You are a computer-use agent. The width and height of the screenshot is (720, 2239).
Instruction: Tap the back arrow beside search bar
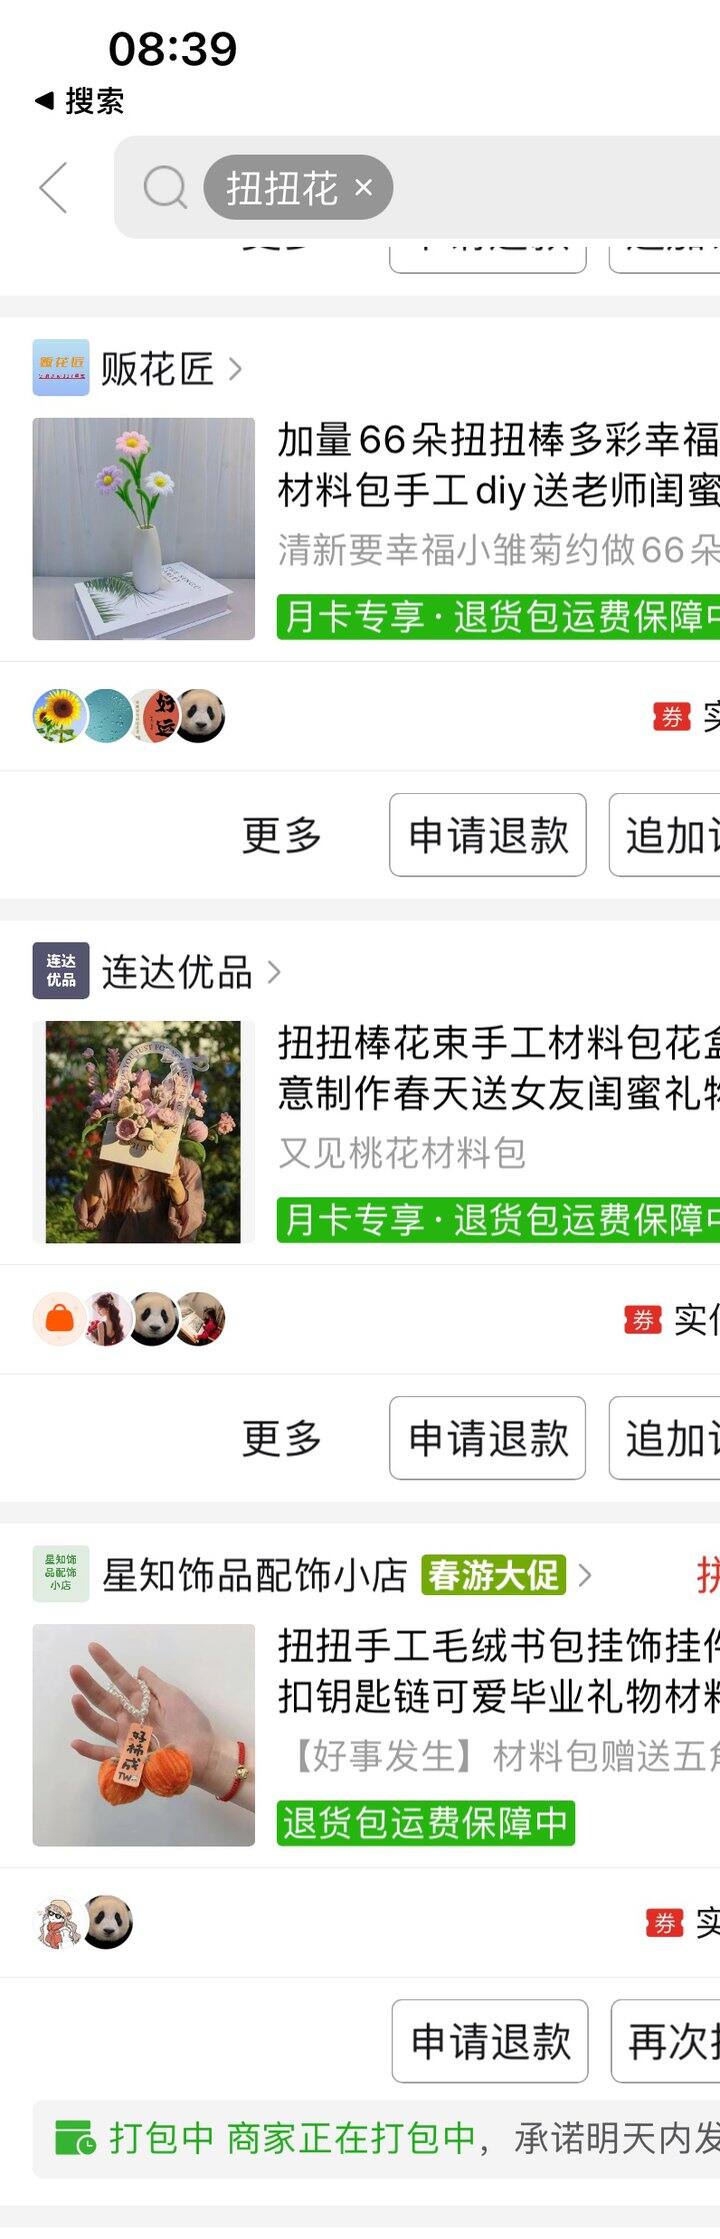coord(53,187)
